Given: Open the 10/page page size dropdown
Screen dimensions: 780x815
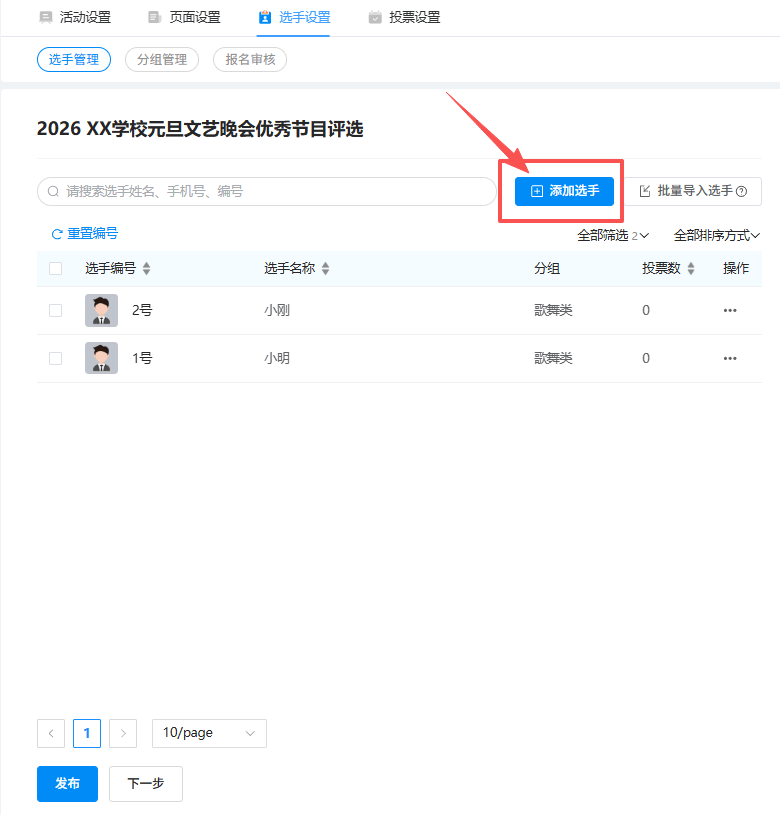Looking at the screenshot, I should [209, 733].
